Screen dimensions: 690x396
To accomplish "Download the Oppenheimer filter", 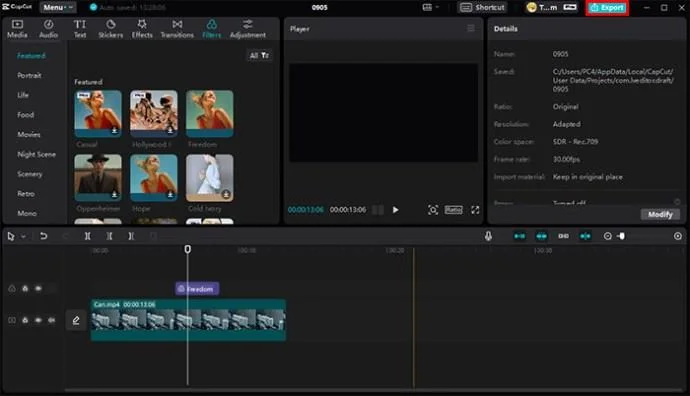I will click(x=114, y=194).
